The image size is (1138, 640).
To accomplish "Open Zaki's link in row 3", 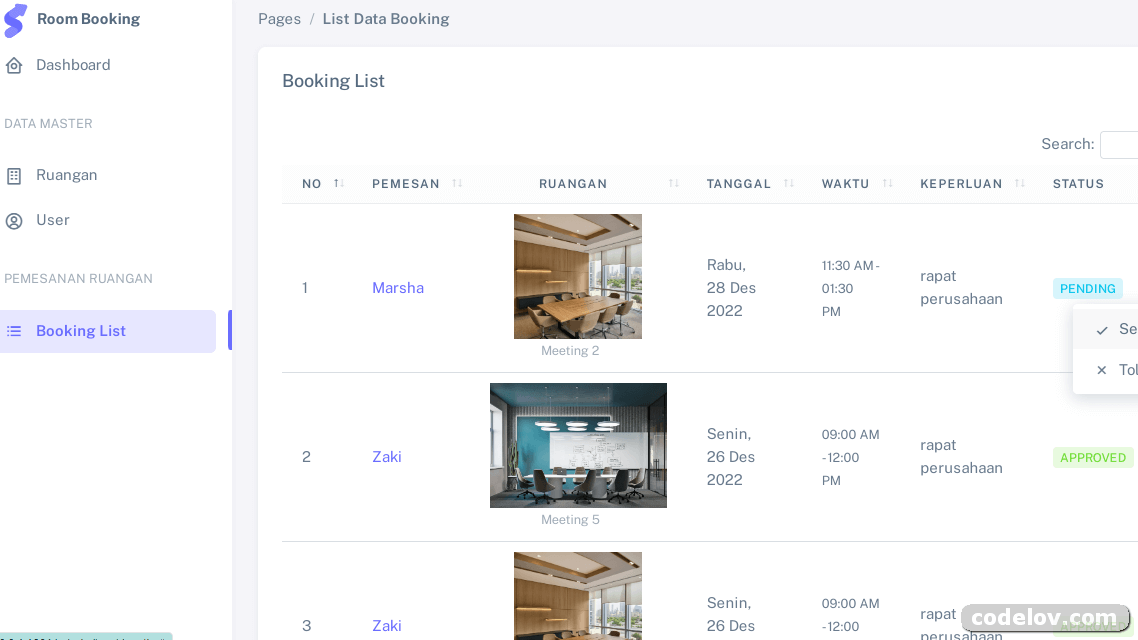I will (387, 625).
